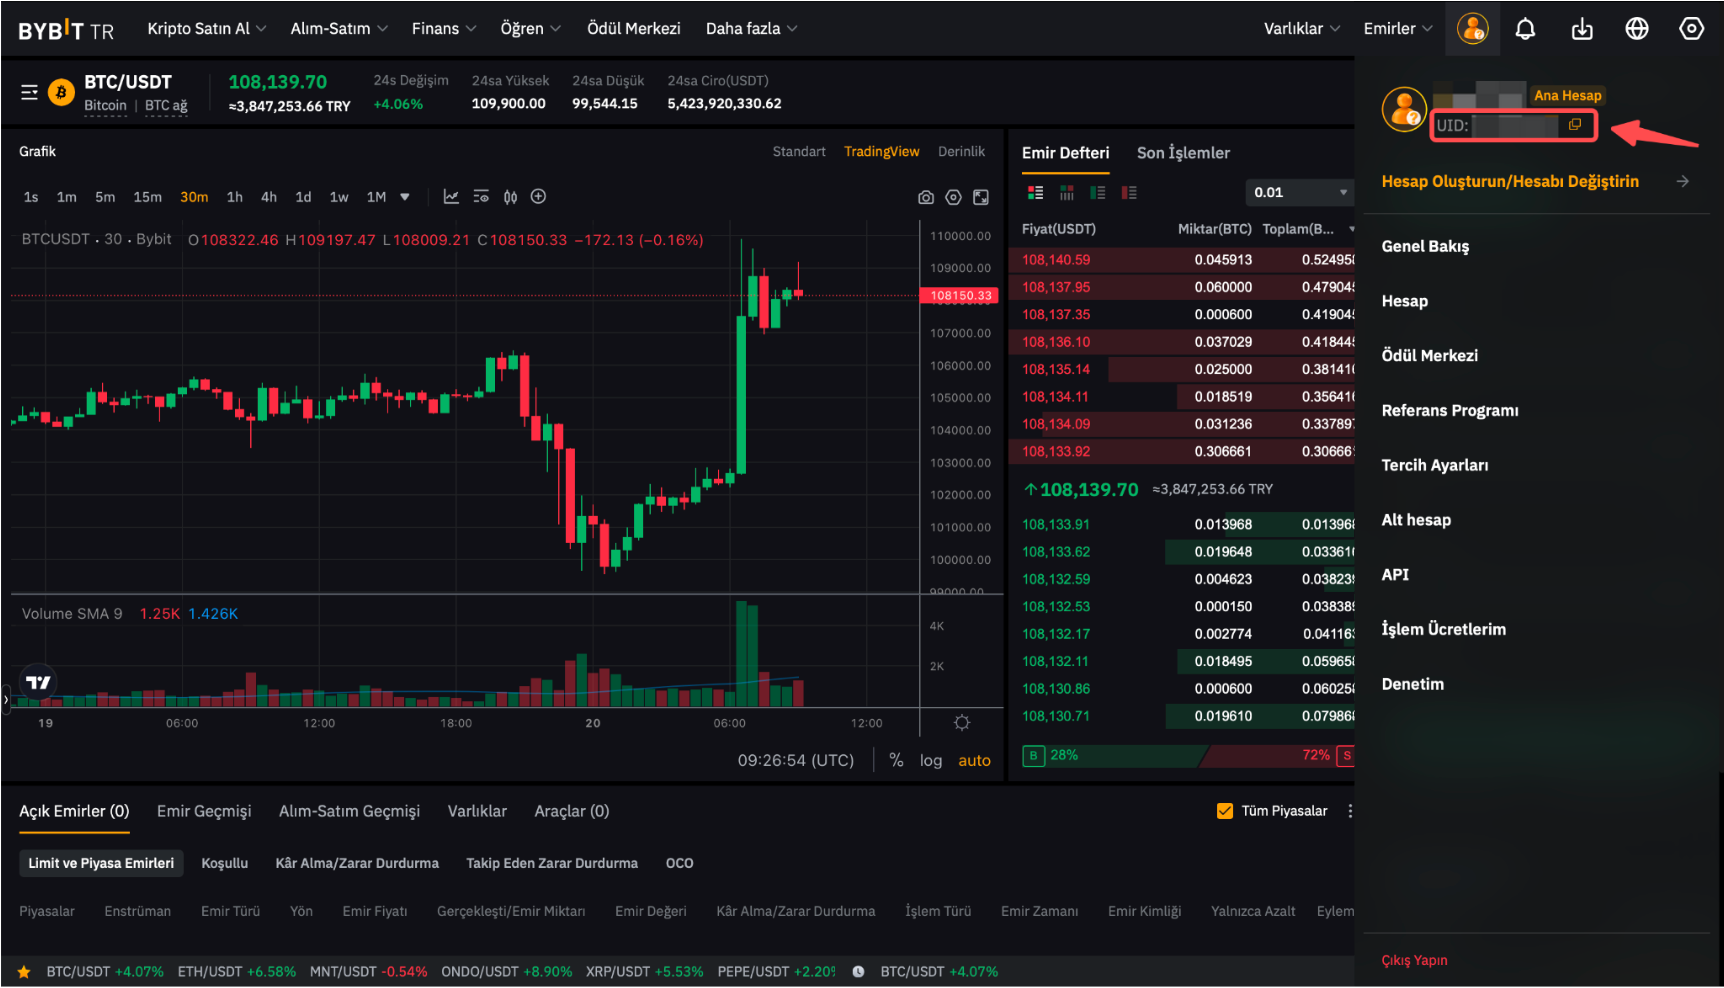The image size is (1724, 988).
Task: Take a chart snapshot with camera icon
Action: 926,197
